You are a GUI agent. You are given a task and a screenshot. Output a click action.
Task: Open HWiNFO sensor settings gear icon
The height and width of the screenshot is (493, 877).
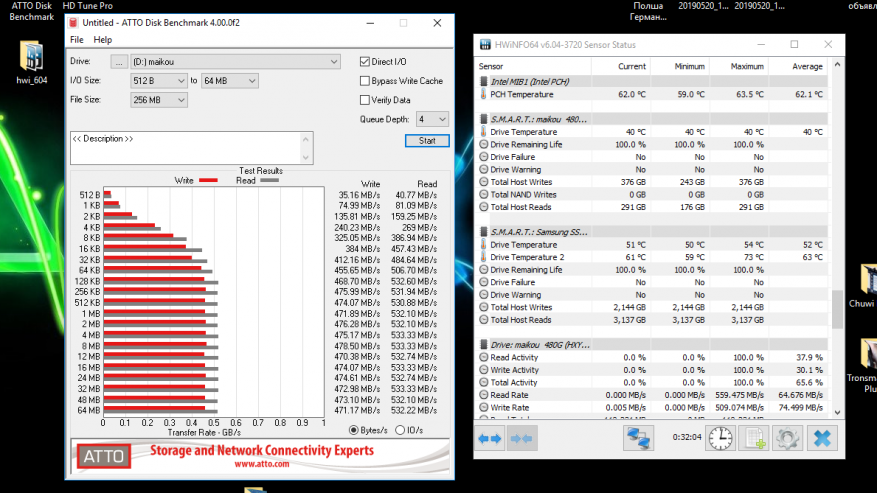coord(788,438)
